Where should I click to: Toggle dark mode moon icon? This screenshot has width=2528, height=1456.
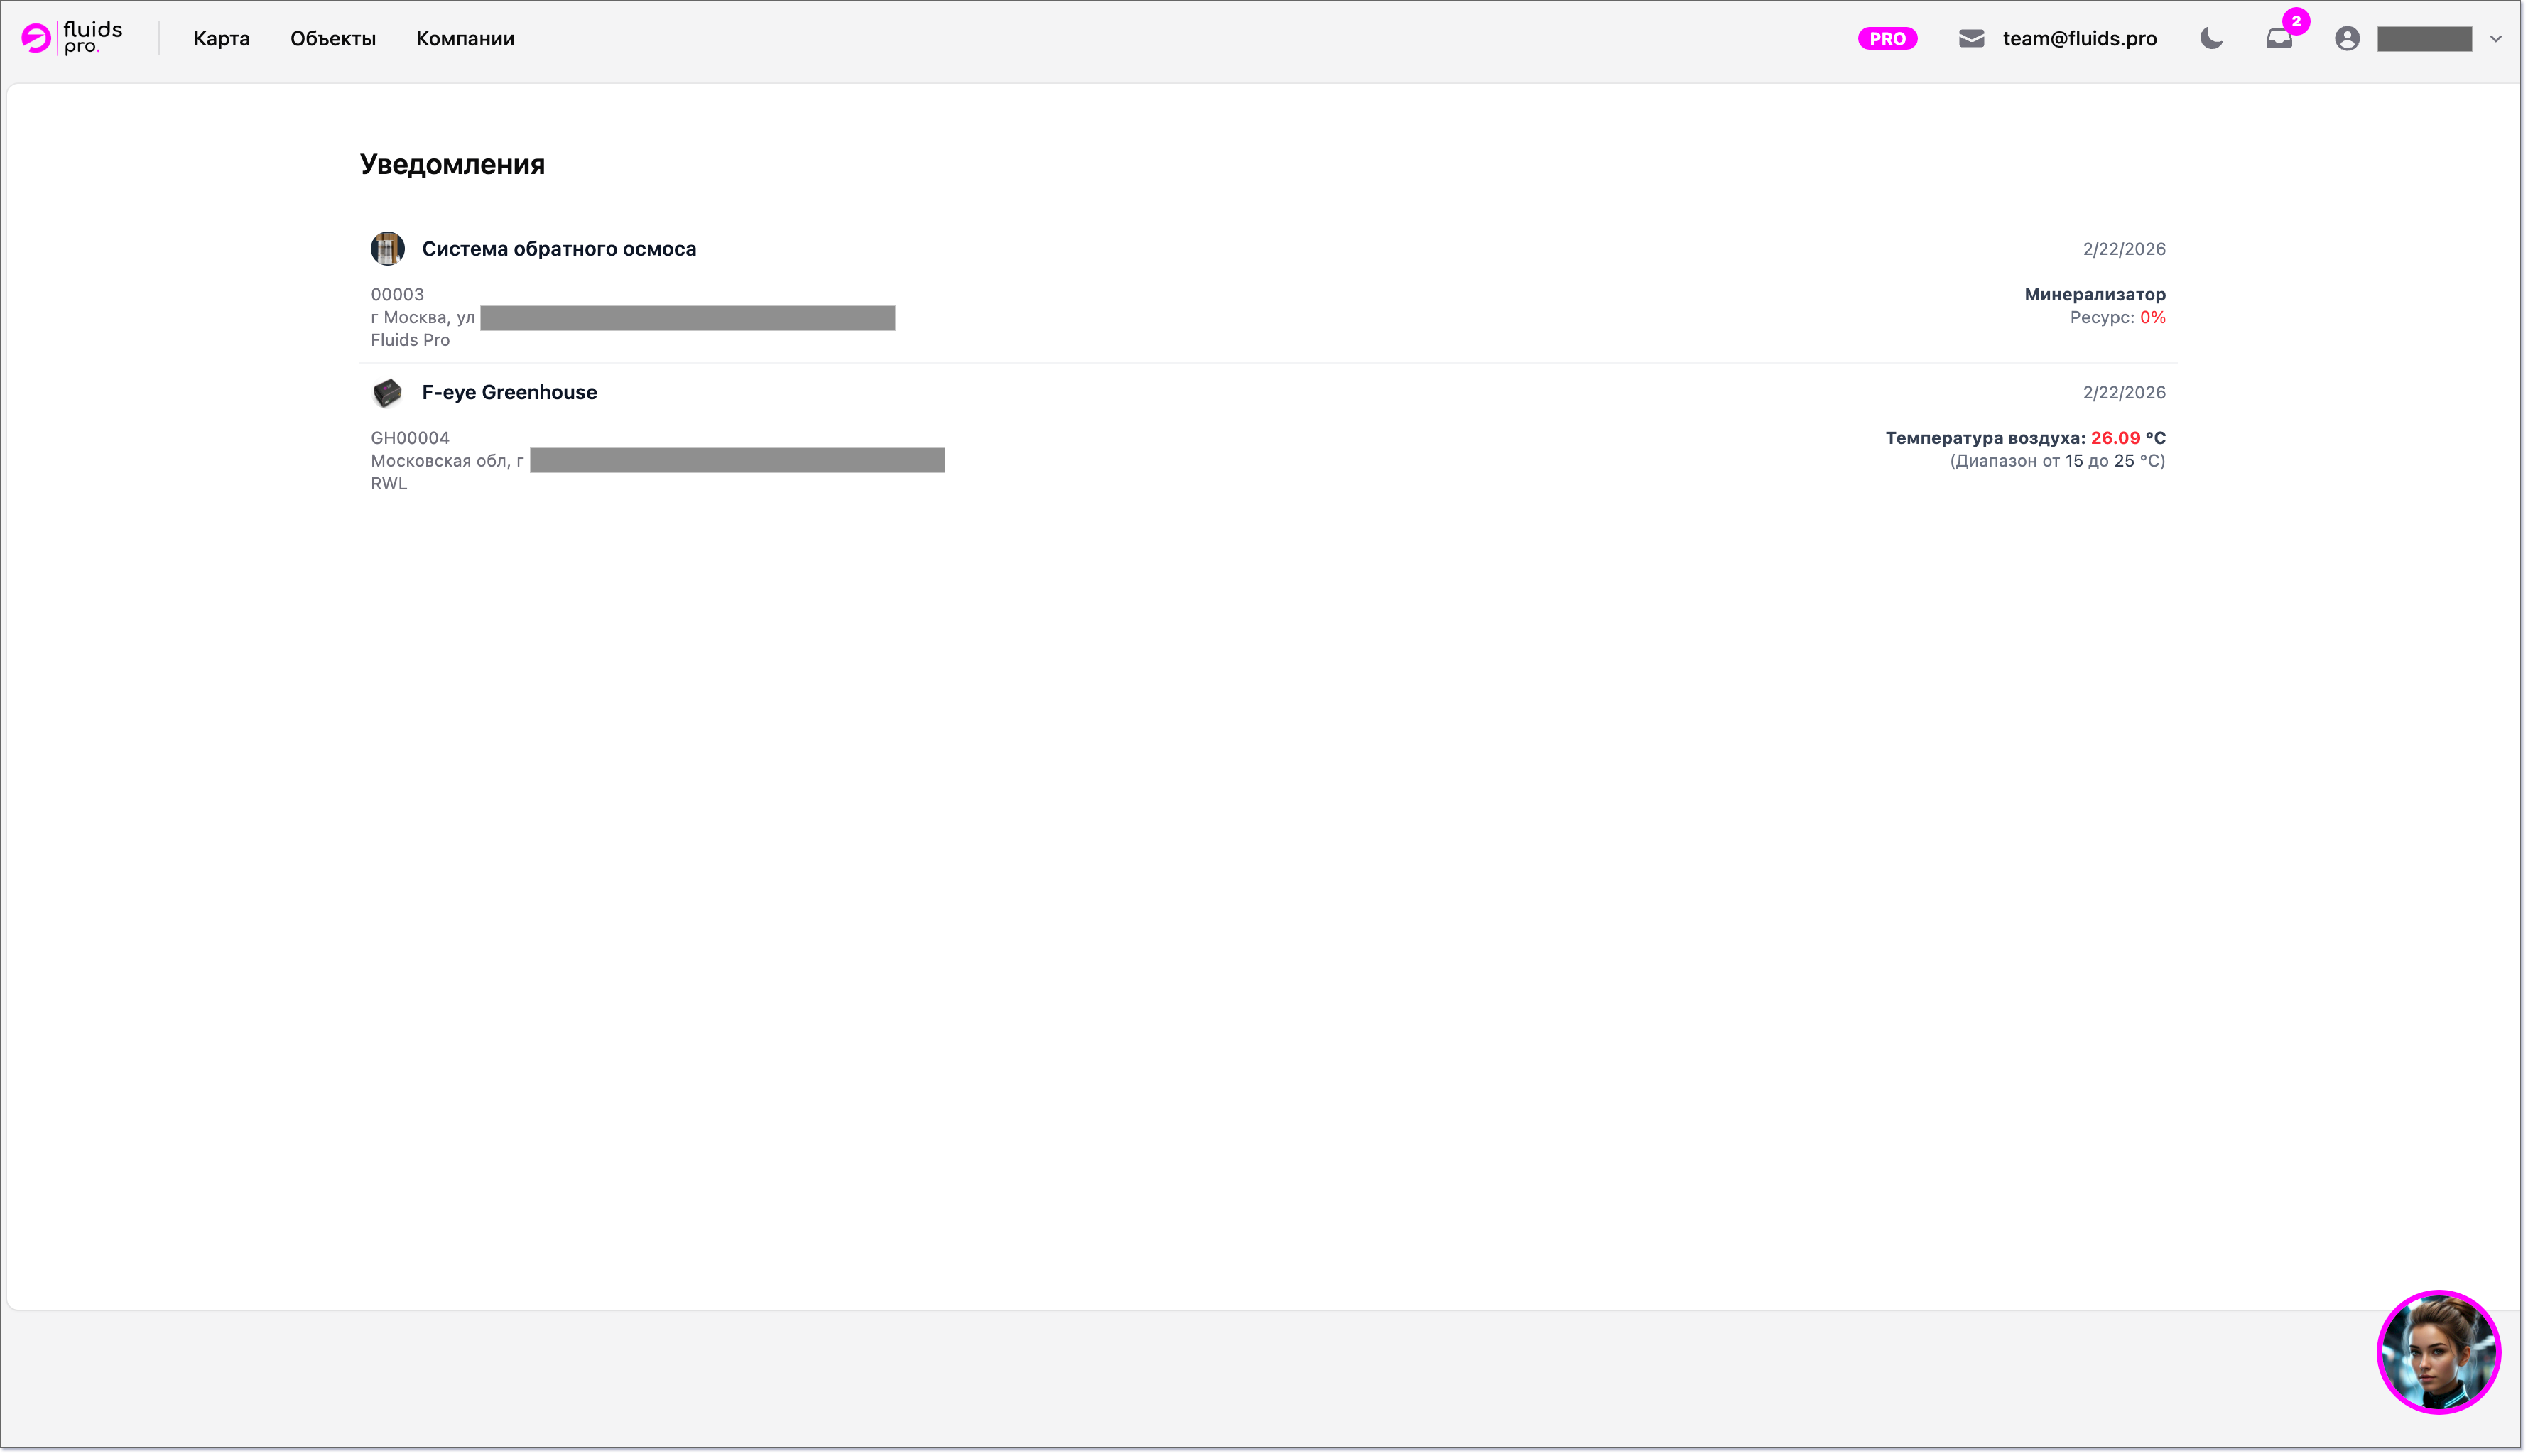2211,38
